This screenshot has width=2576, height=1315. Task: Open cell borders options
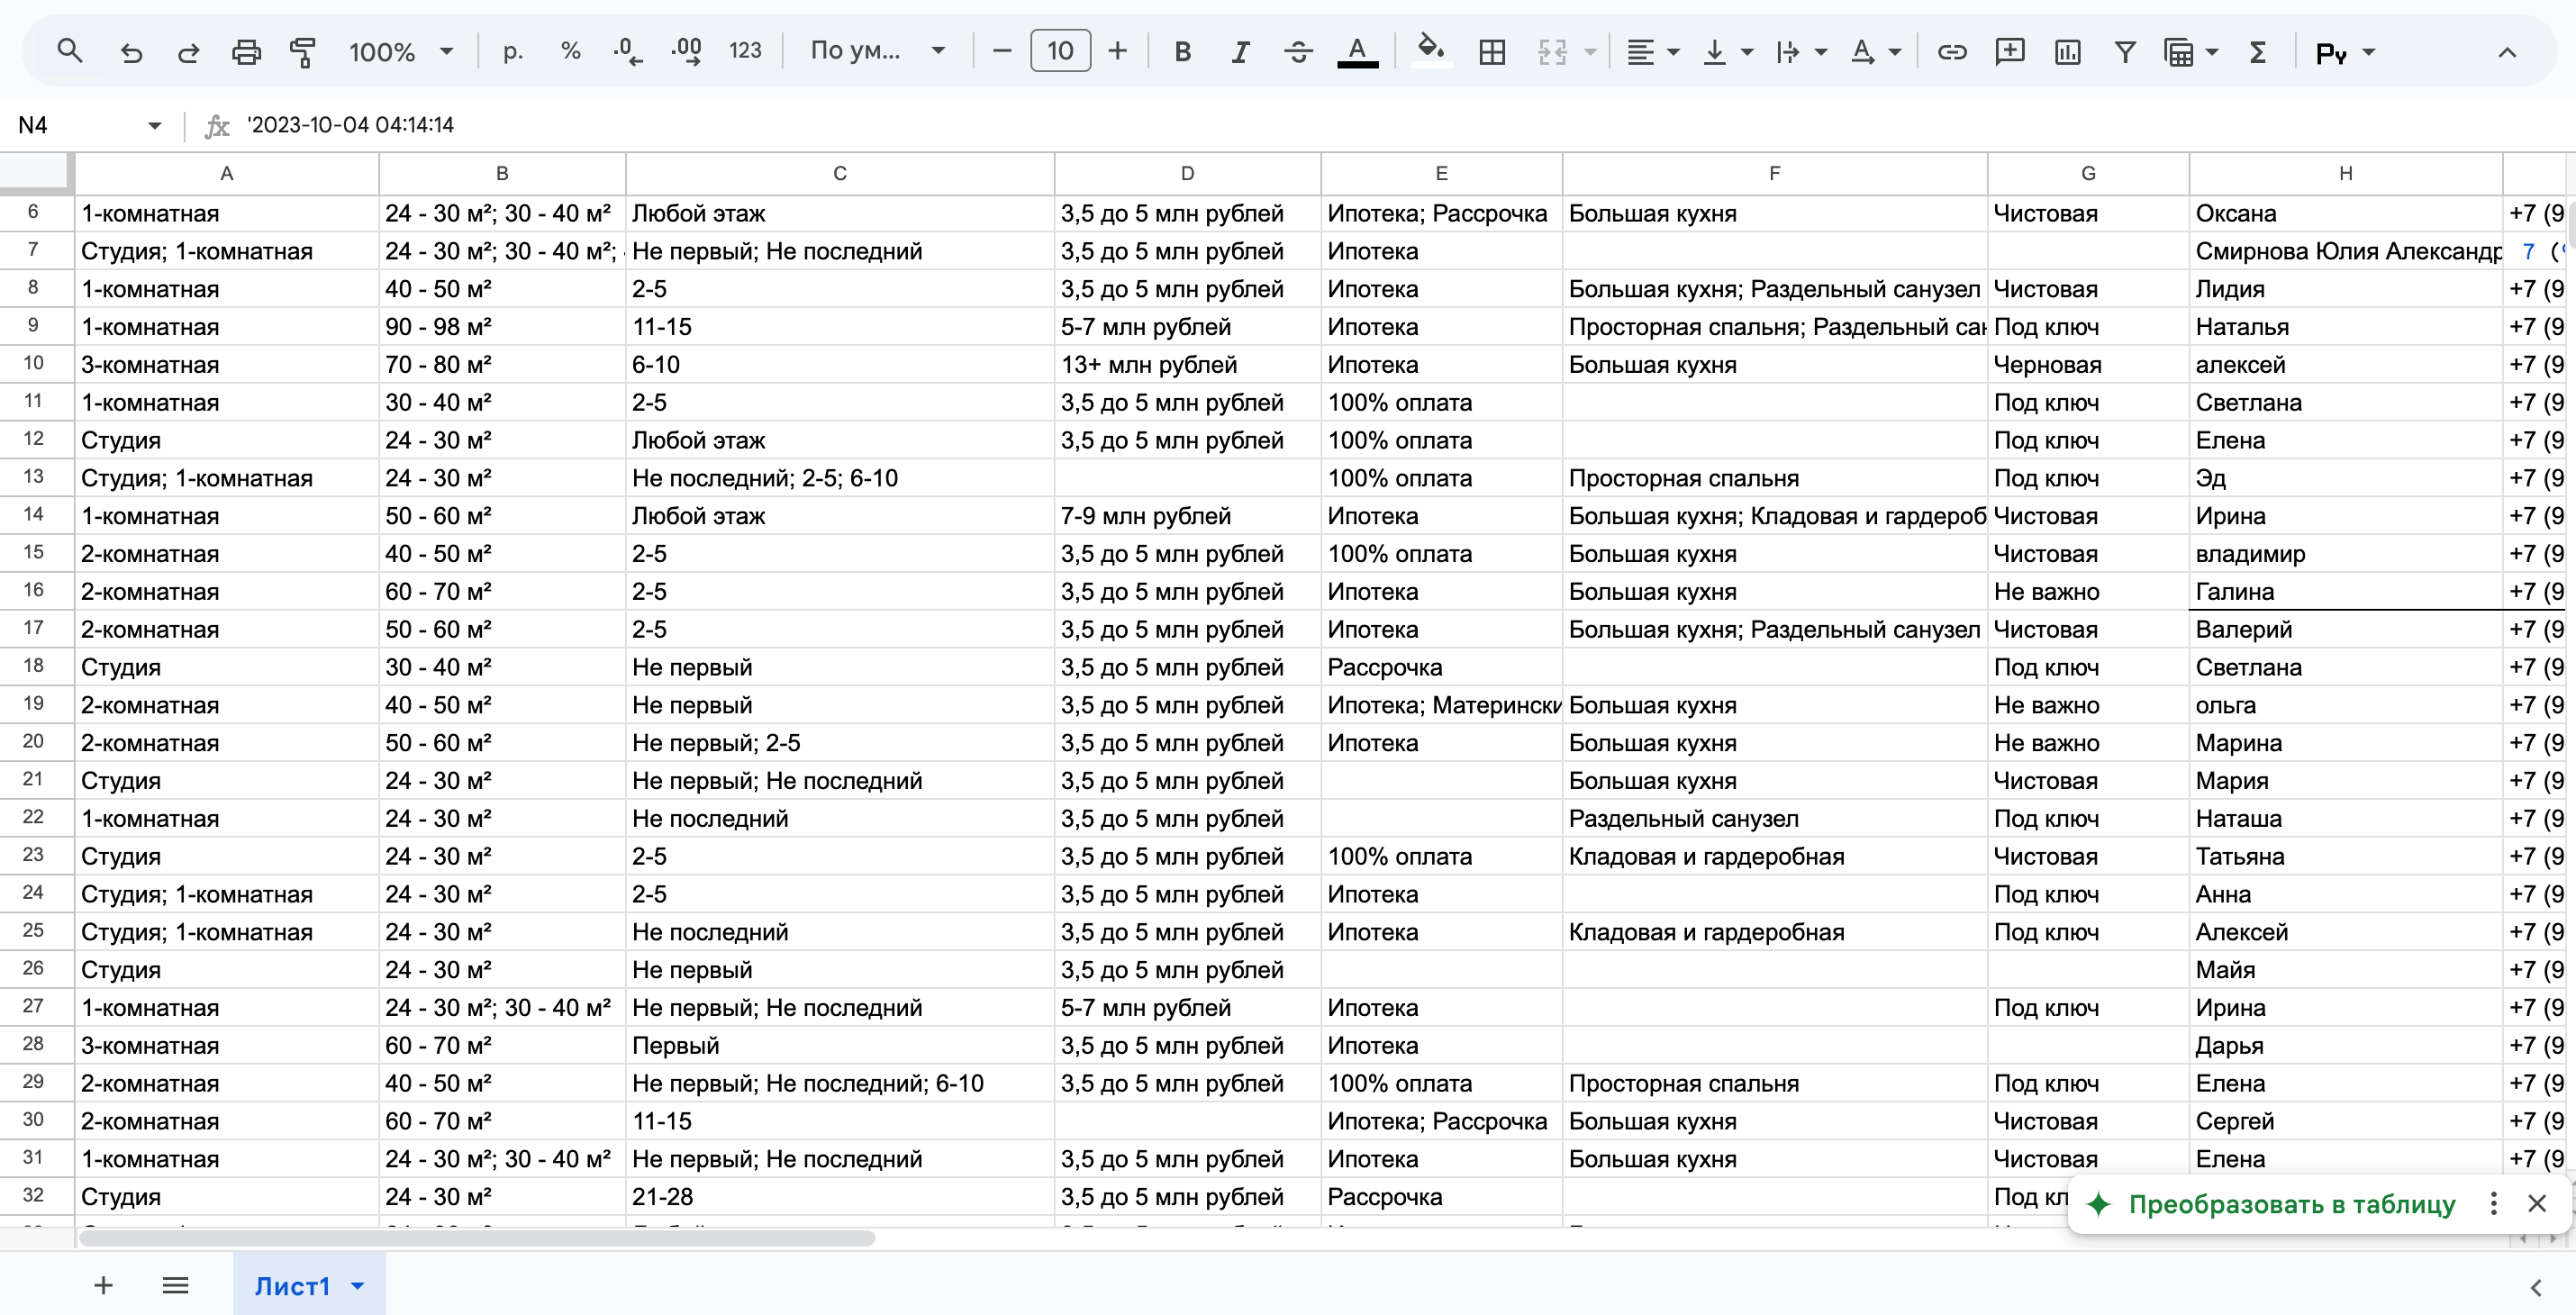(x=1491, y=51)
